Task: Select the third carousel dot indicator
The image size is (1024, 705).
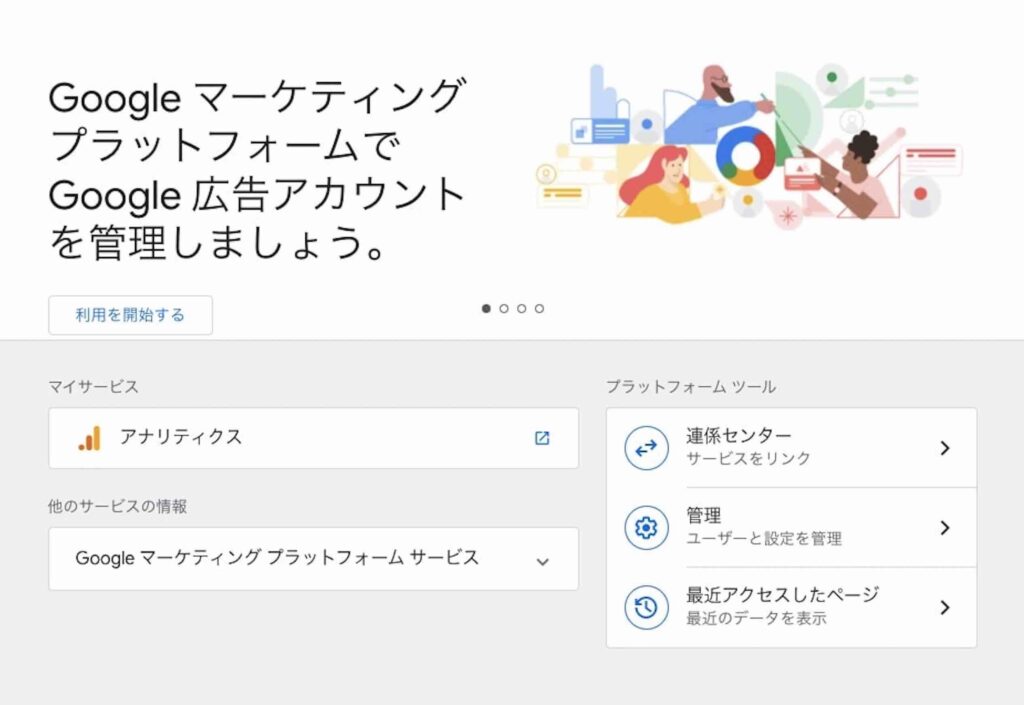Action: pos(521,309)
